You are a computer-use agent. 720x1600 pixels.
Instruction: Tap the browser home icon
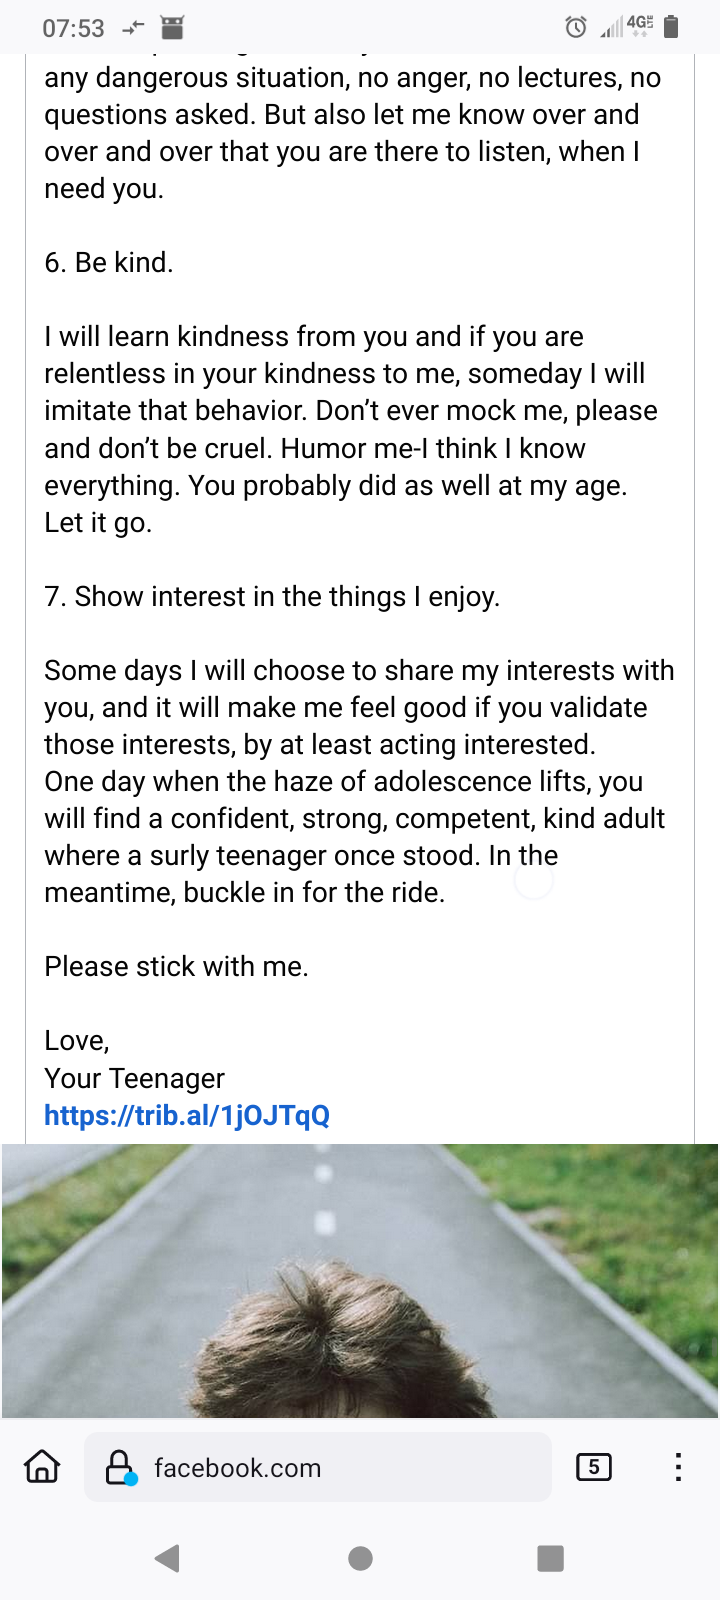click(42, 1467)
